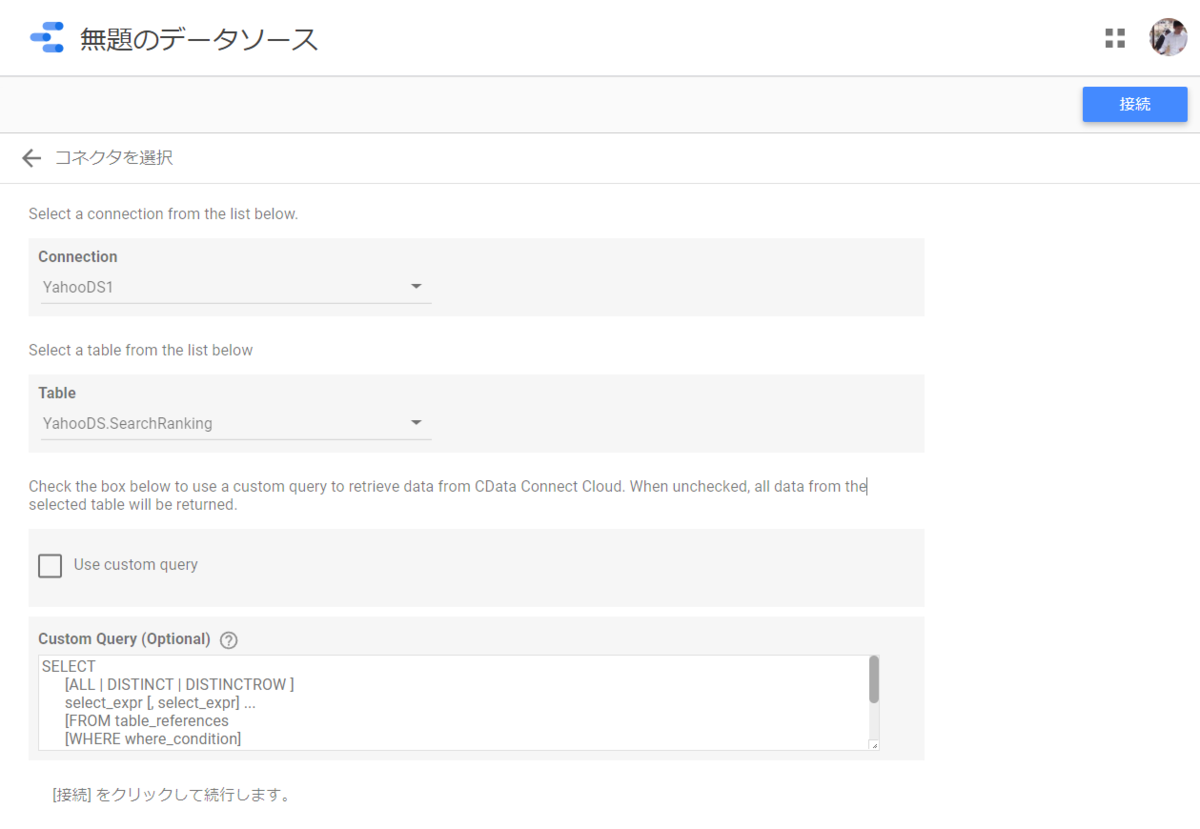Click the '[WHERE where_condition]' line
1200x829 pixels.
pos(153,739)
